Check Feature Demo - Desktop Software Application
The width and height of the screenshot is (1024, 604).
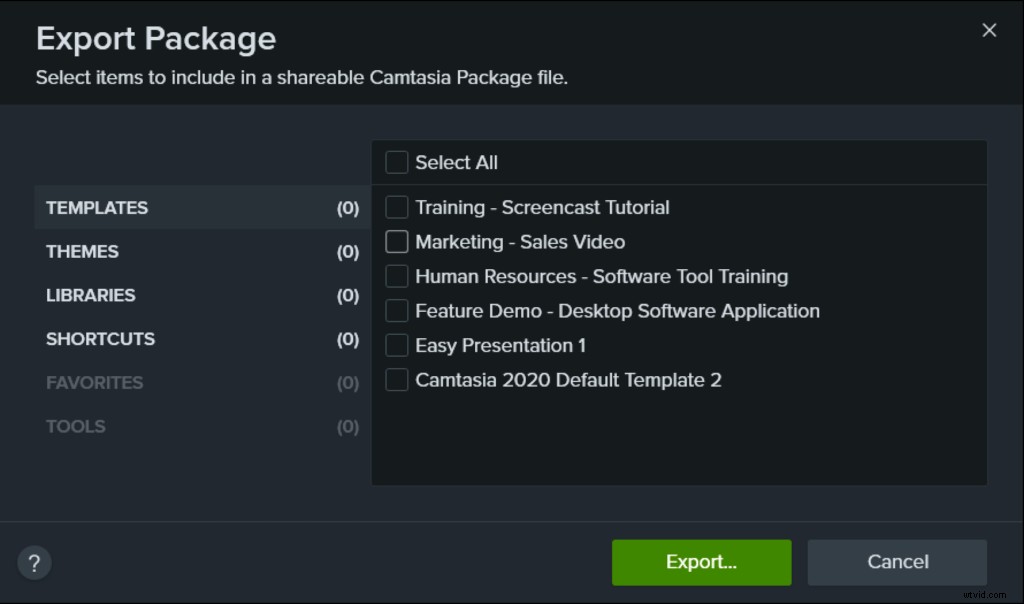point(396,310)
